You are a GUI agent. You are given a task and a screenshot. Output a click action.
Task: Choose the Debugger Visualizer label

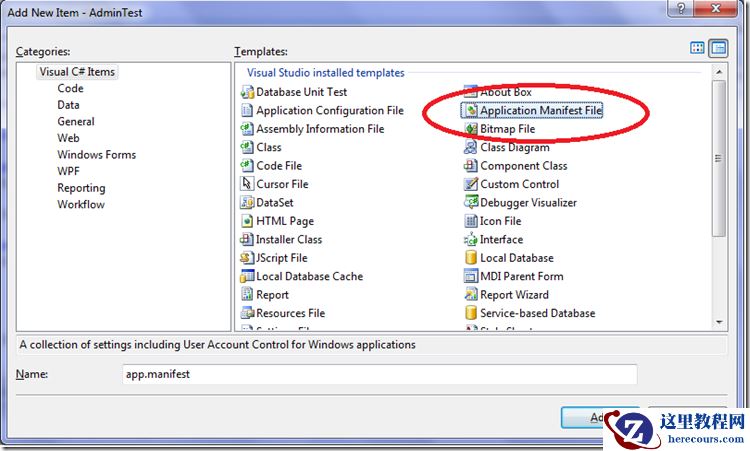529,203
